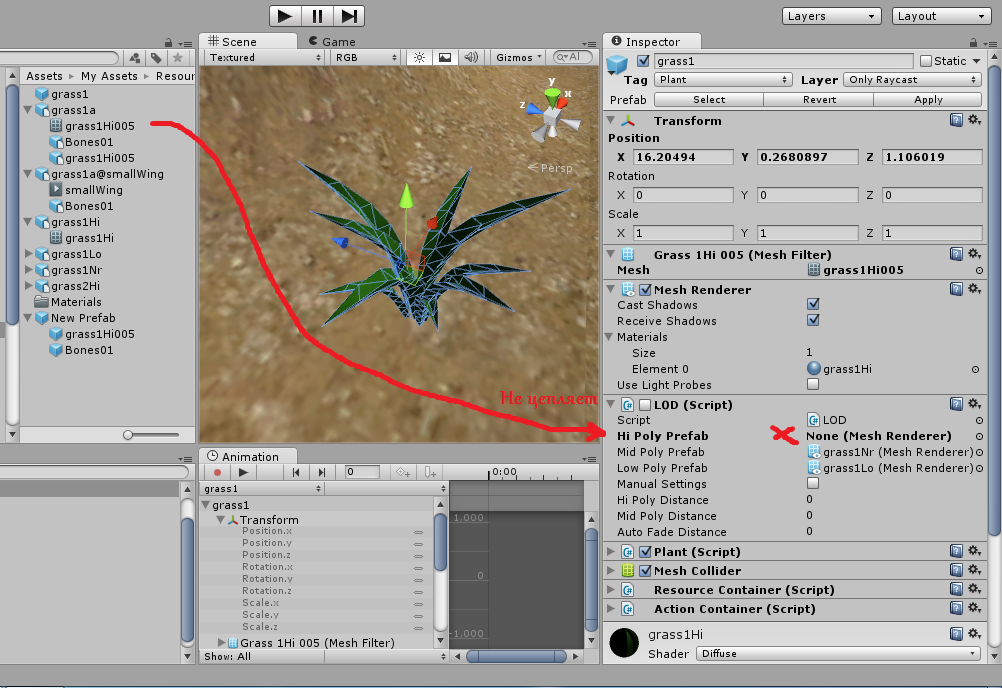Enable the Static checkbox
Image resolution: width=1002 pixels, height=688 pixels.
[925, 61]
